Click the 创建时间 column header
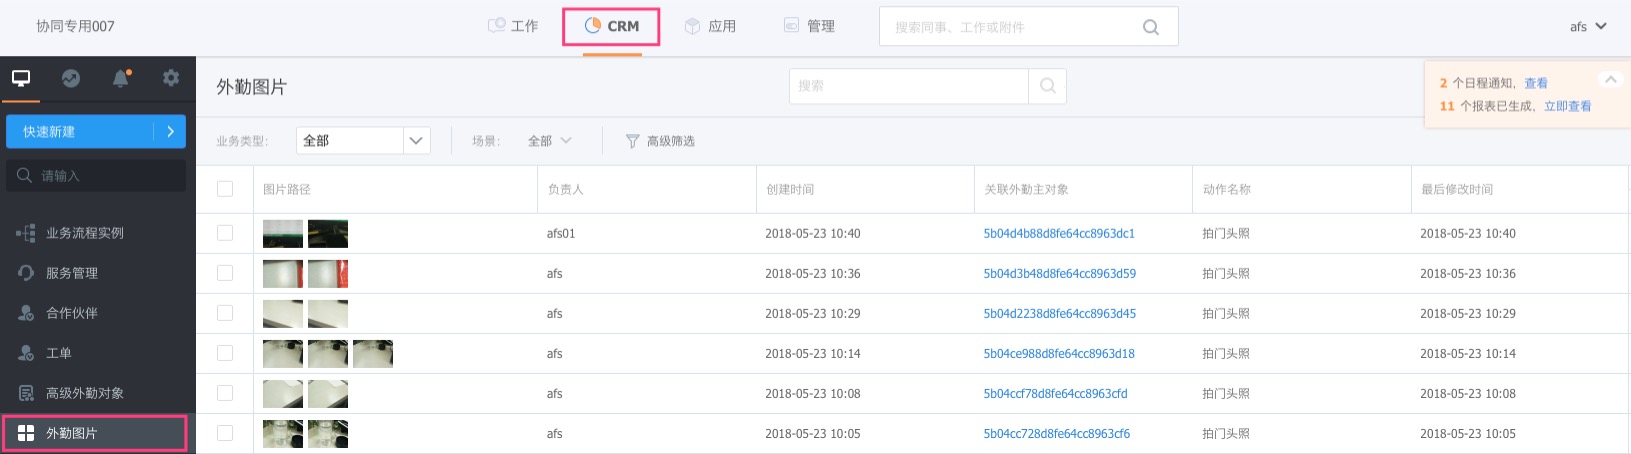The width and height of the screenshot is (1631, 454). pos(790,189)
